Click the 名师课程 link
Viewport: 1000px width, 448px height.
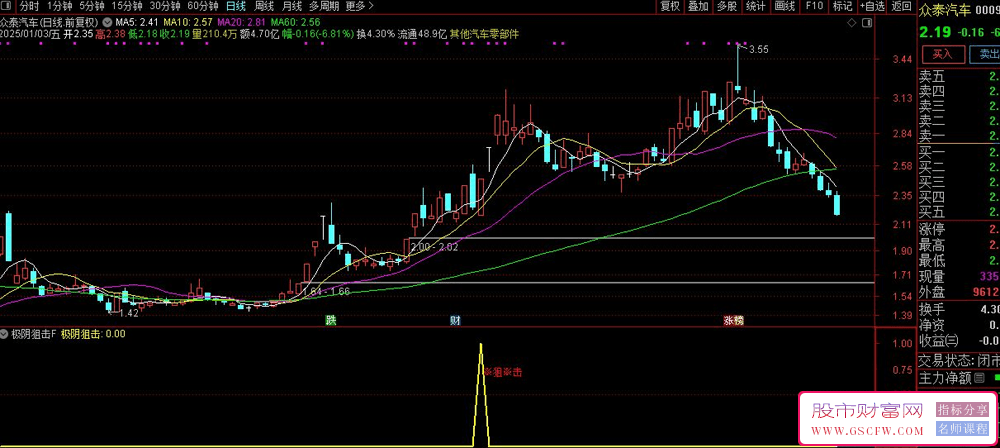[x=962, y=429]
